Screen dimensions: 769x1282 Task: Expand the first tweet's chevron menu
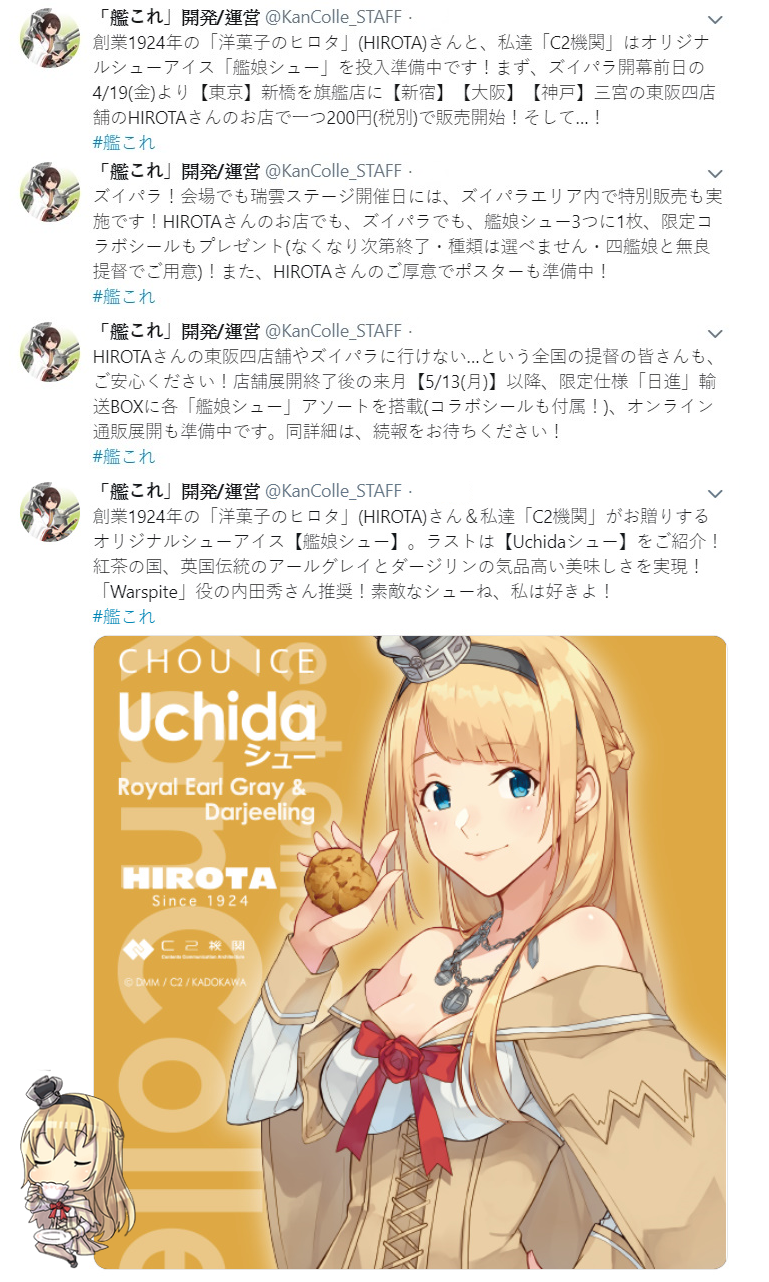click(x=715, y=19)
